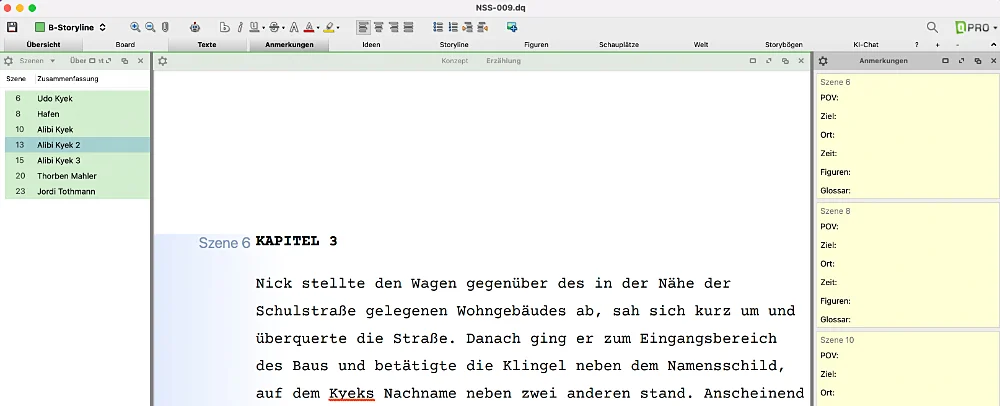Open underline style dropdown arrow
This screenshot has height=406, width=1000.
point(263,28)
